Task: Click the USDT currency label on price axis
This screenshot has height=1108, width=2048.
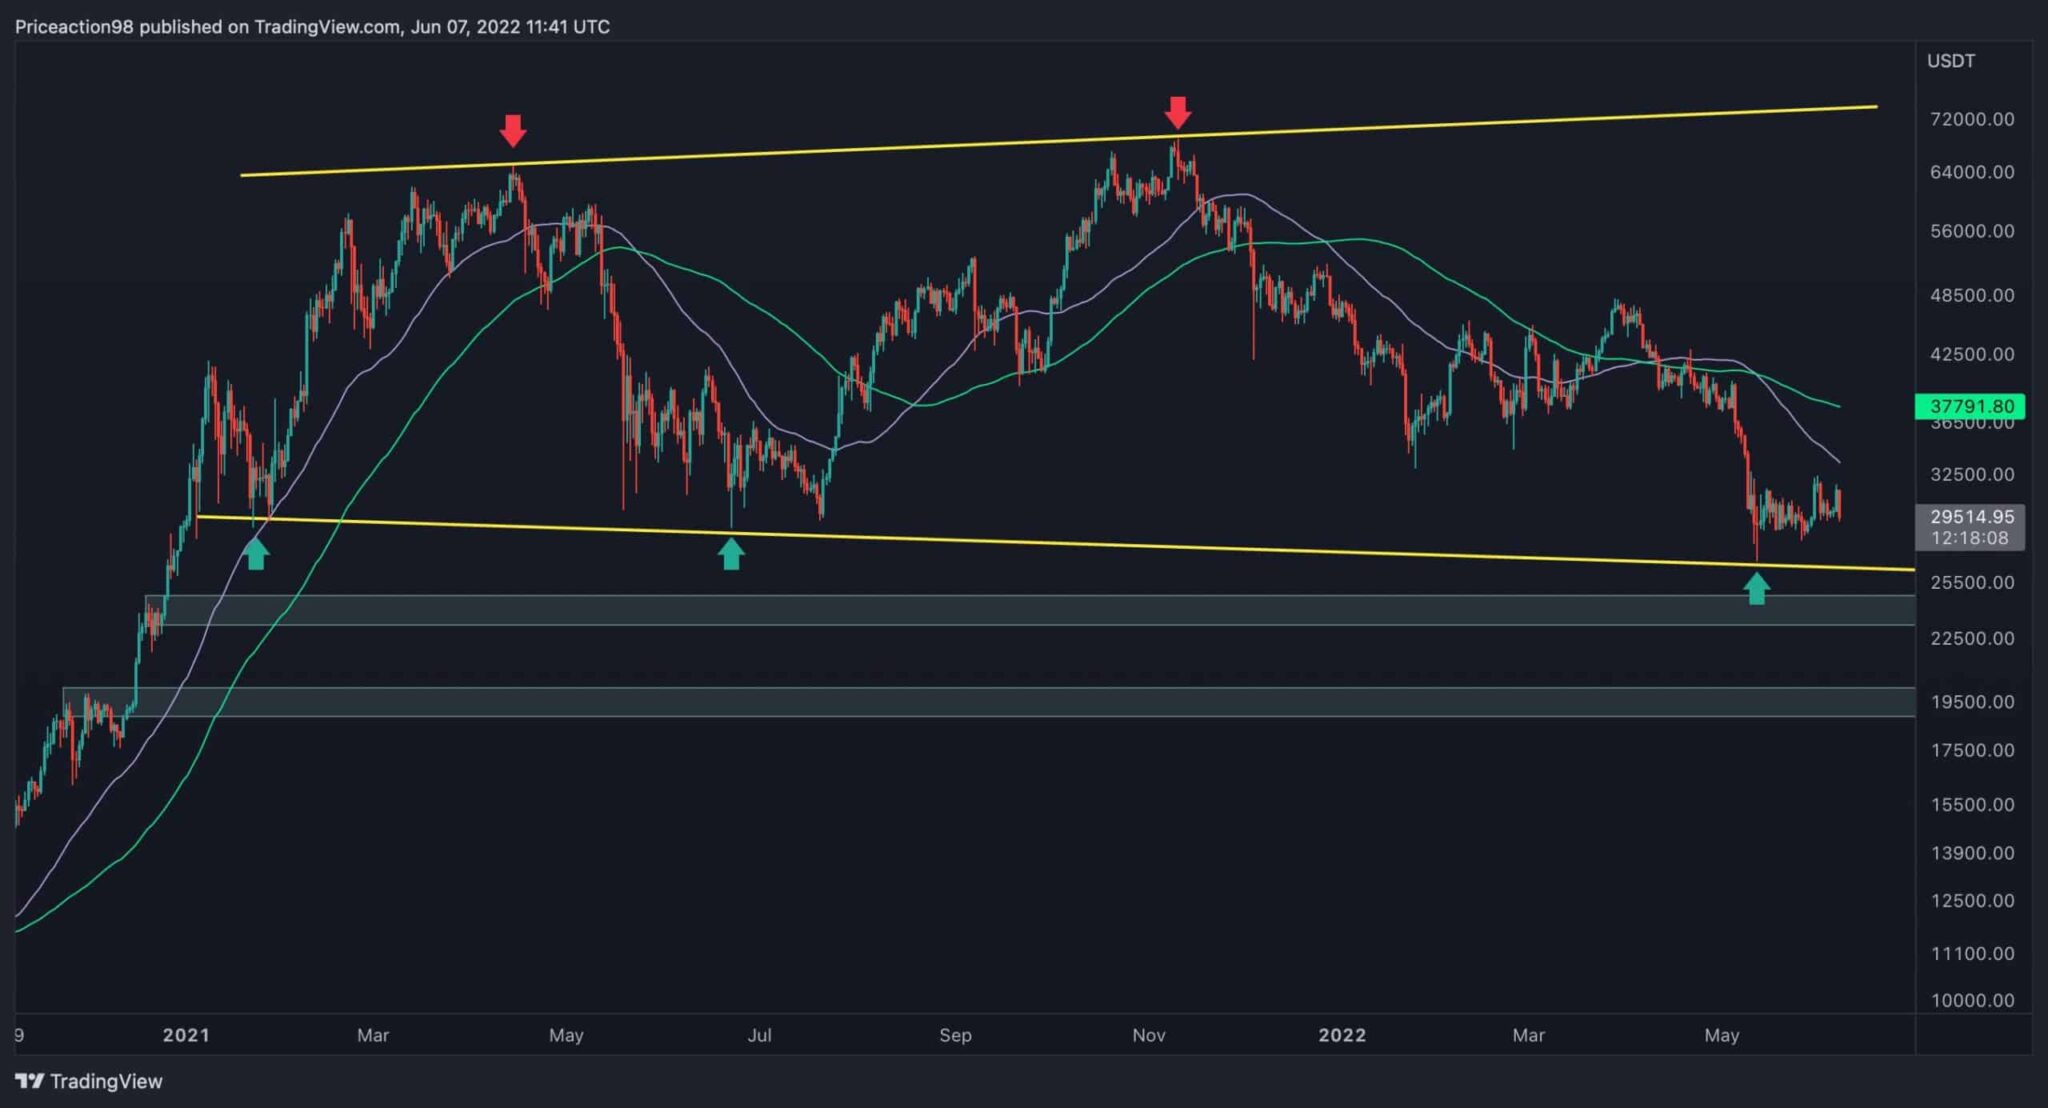Action: coord(1950,61)
